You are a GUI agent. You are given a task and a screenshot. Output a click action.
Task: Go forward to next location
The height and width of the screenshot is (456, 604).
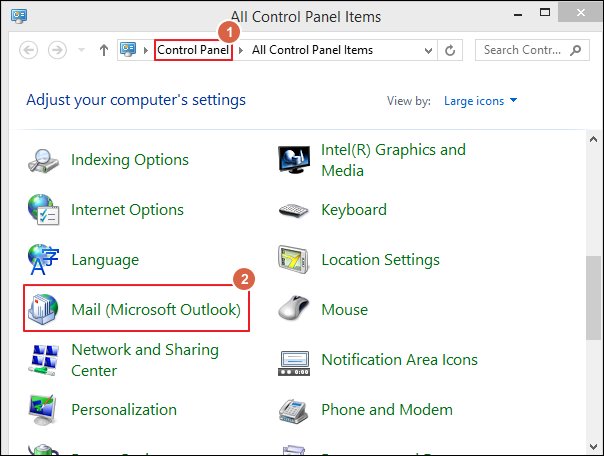57,50
